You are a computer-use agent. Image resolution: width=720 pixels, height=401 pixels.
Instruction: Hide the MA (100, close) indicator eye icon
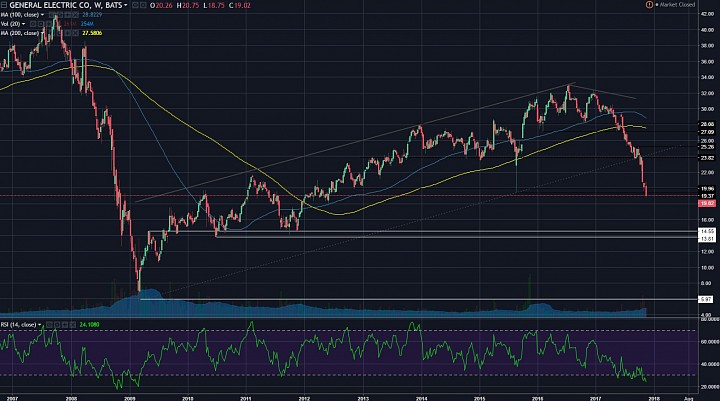coord(51,15)
